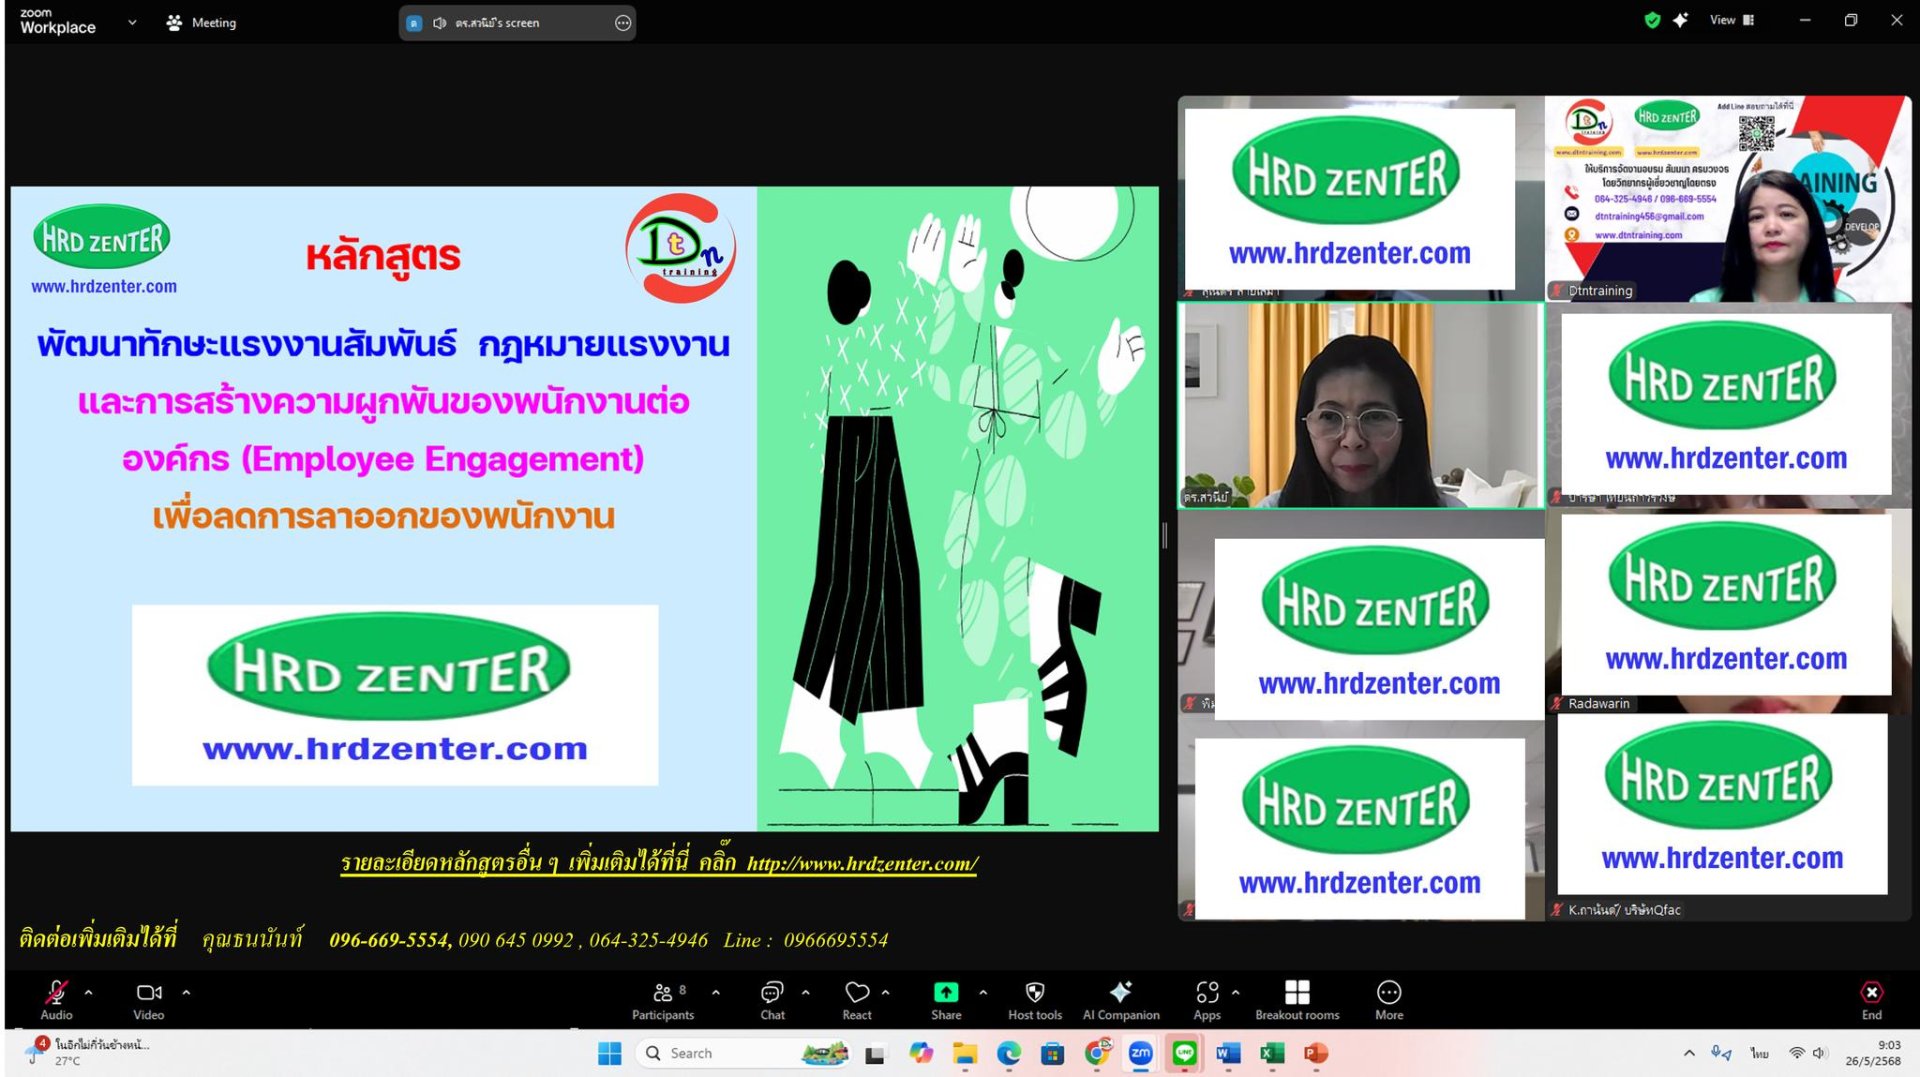Open the AI Companion panel

1121,999
